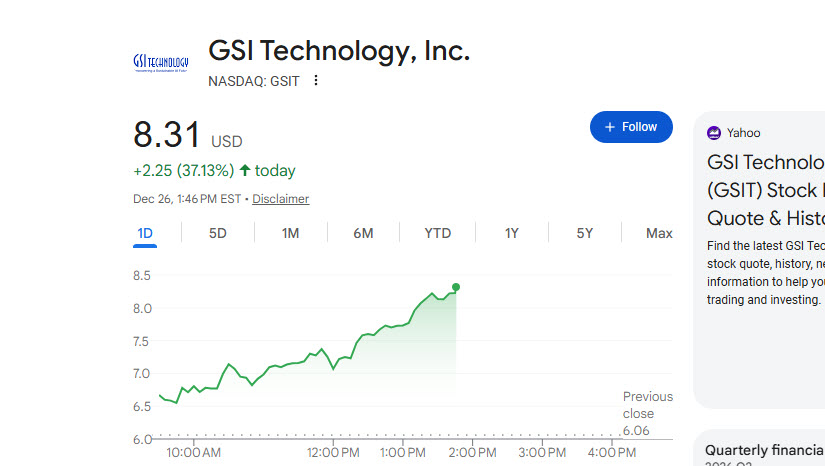Click the green current price marker dot
Viewport: 825px width, 466px height.
tap(456, 287)
